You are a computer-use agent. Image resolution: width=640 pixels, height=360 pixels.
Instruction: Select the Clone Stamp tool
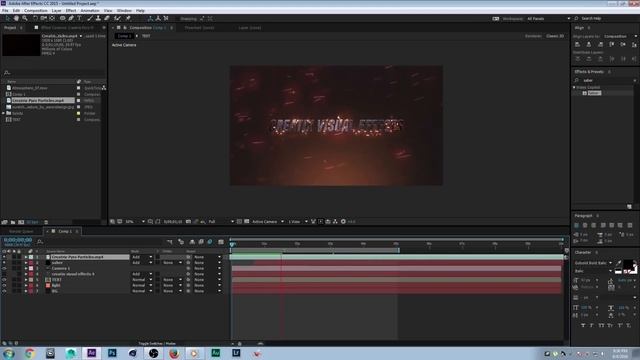pos(98,18)
